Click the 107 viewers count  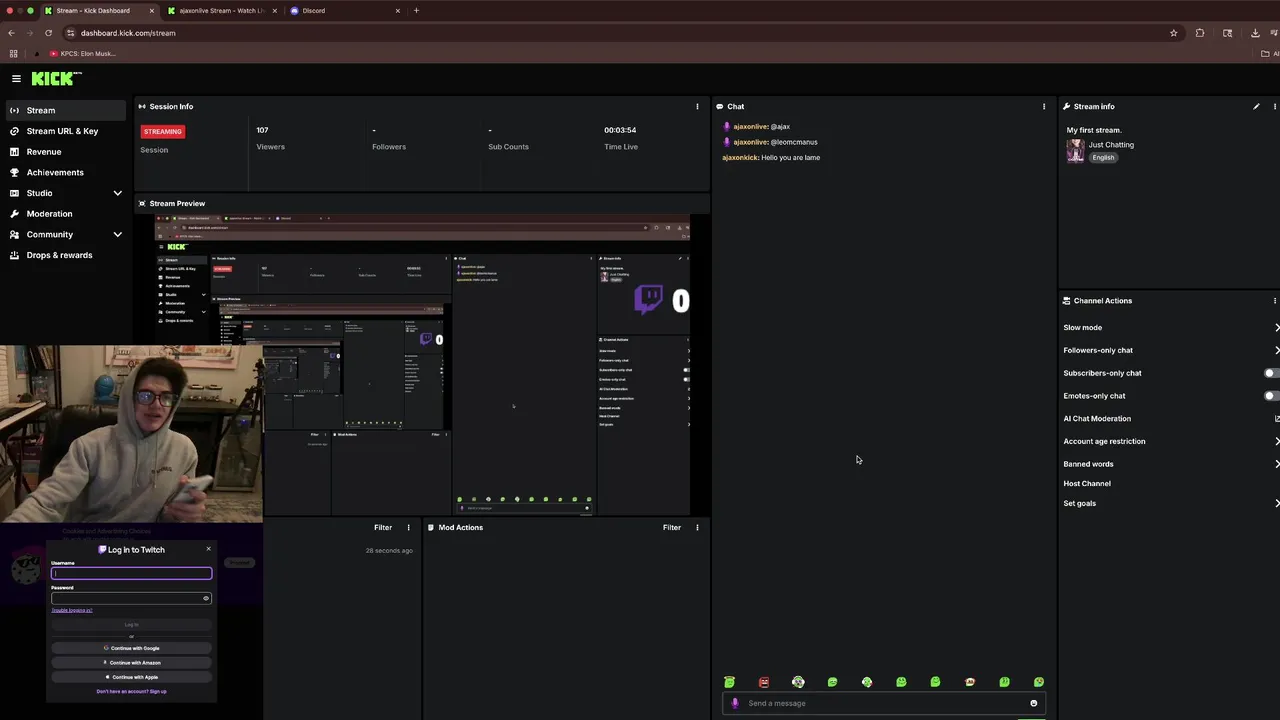[x=262, y=130]
